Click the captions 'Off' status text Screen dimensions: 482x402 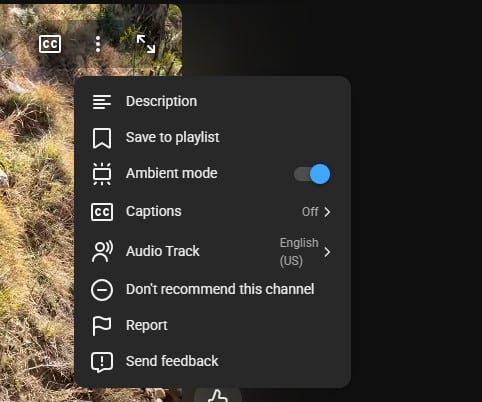pos(310,212)
